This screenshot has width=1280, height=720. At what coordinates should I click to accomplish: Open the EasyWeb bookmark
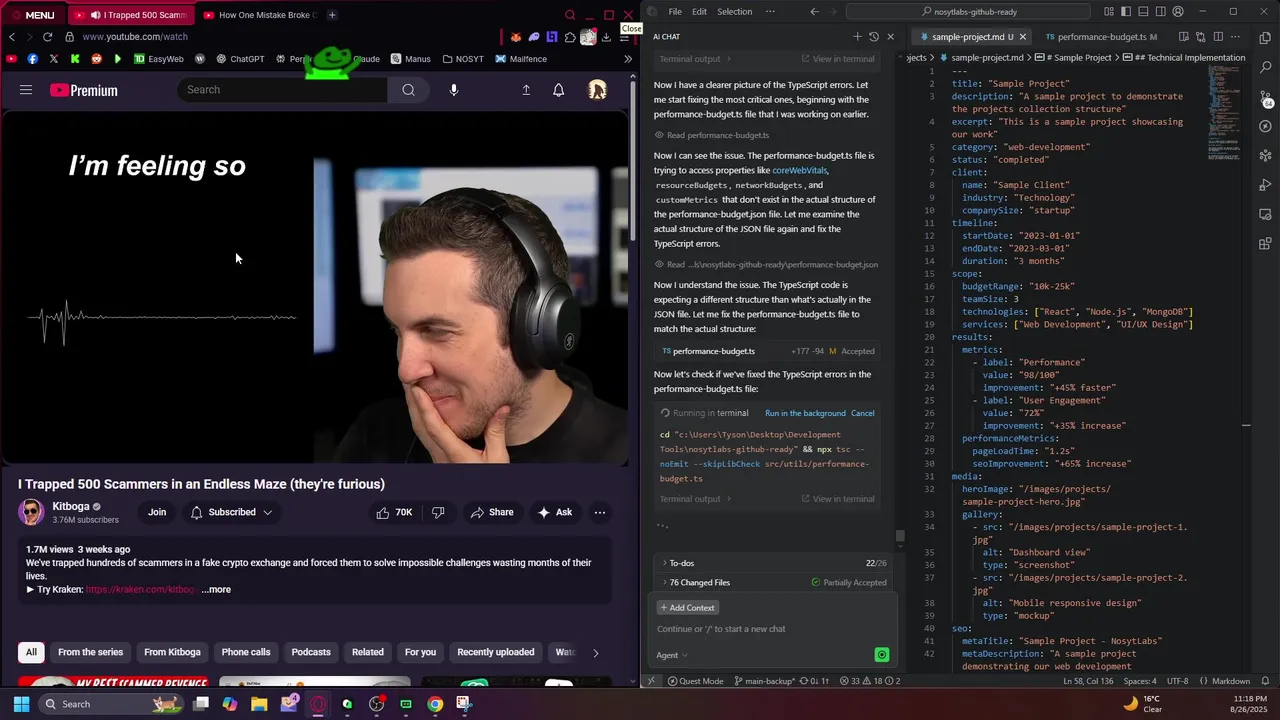click(x=159, y=59)
